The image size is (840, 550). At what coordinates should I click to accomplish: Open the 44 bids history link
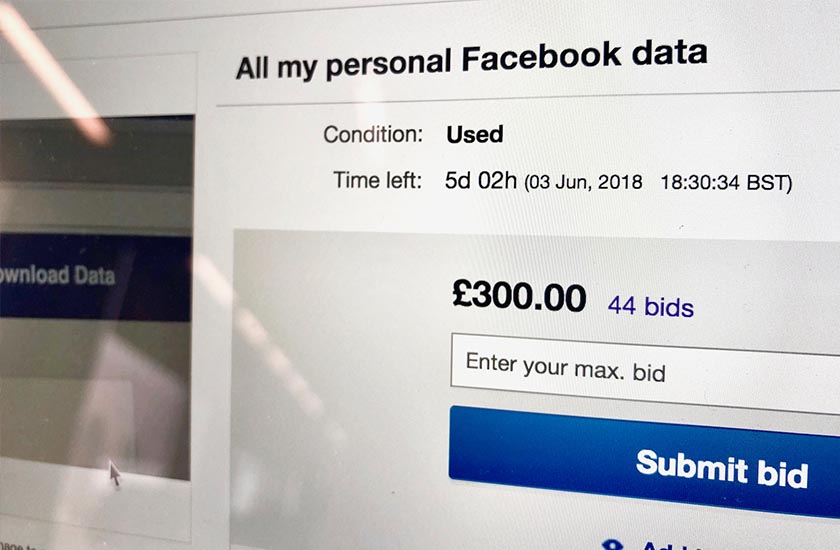point(650,306)
